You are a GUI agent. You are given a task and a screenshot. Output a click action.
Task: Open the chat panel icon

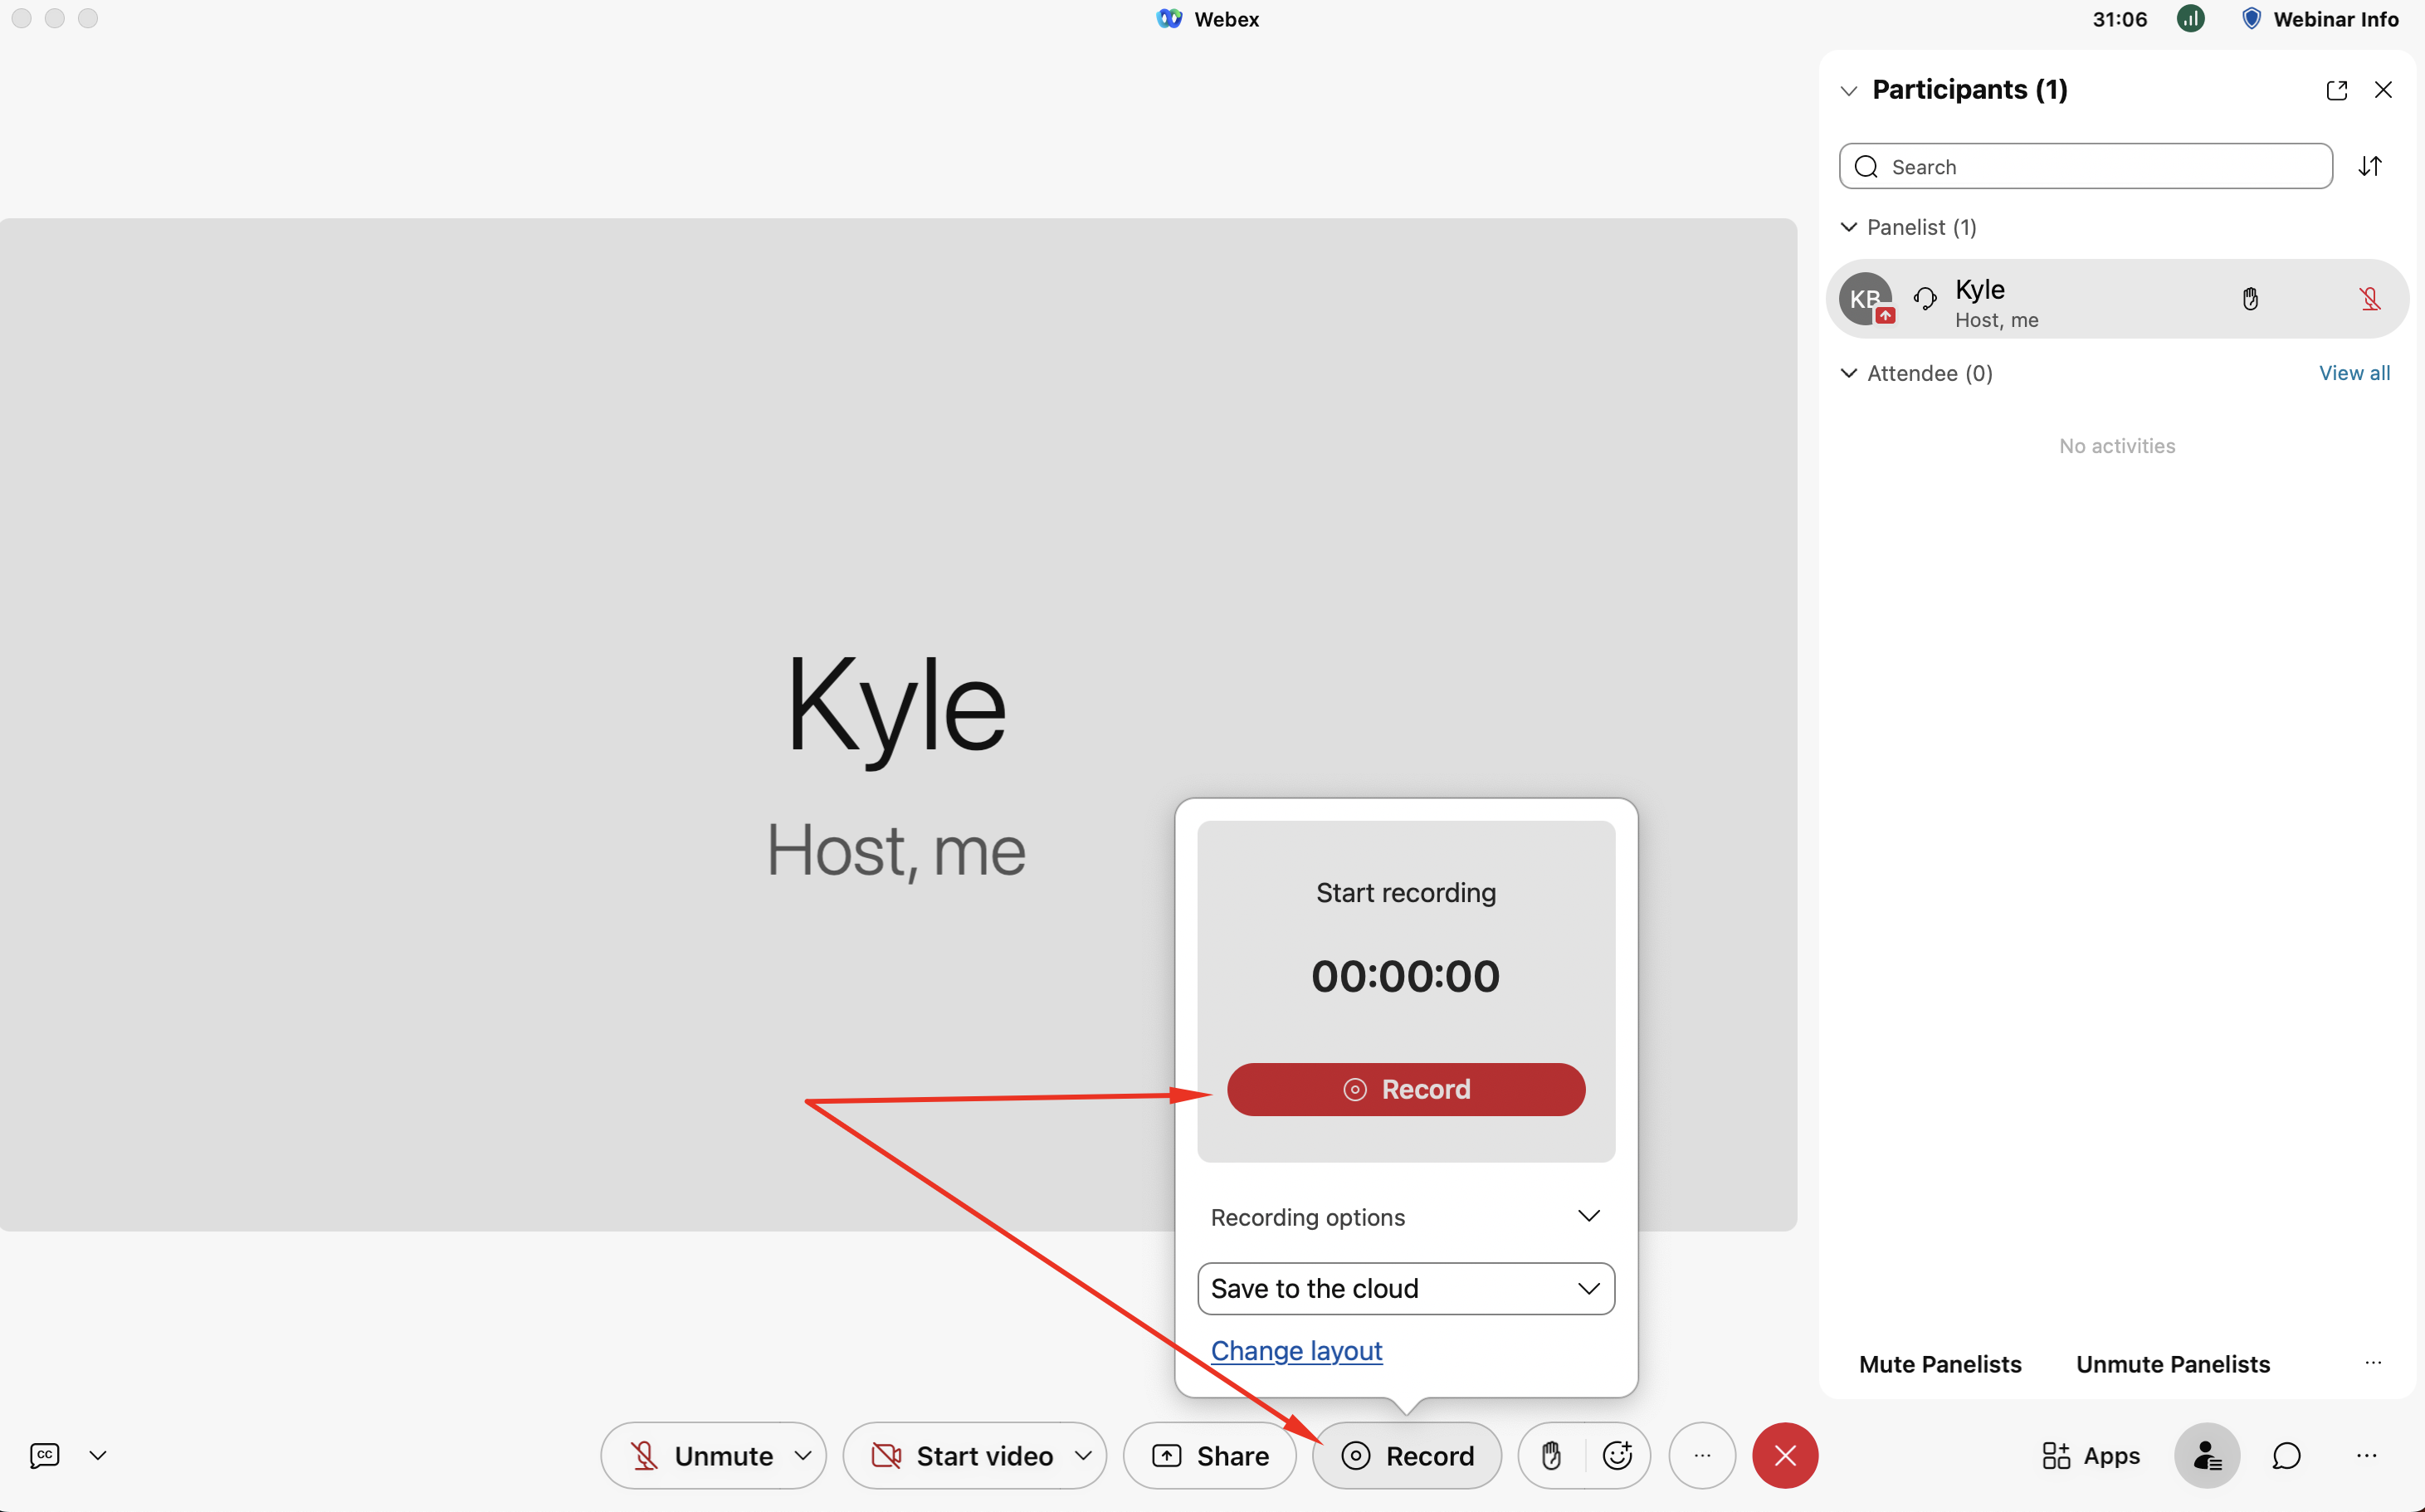(x=2286, y=1455)
